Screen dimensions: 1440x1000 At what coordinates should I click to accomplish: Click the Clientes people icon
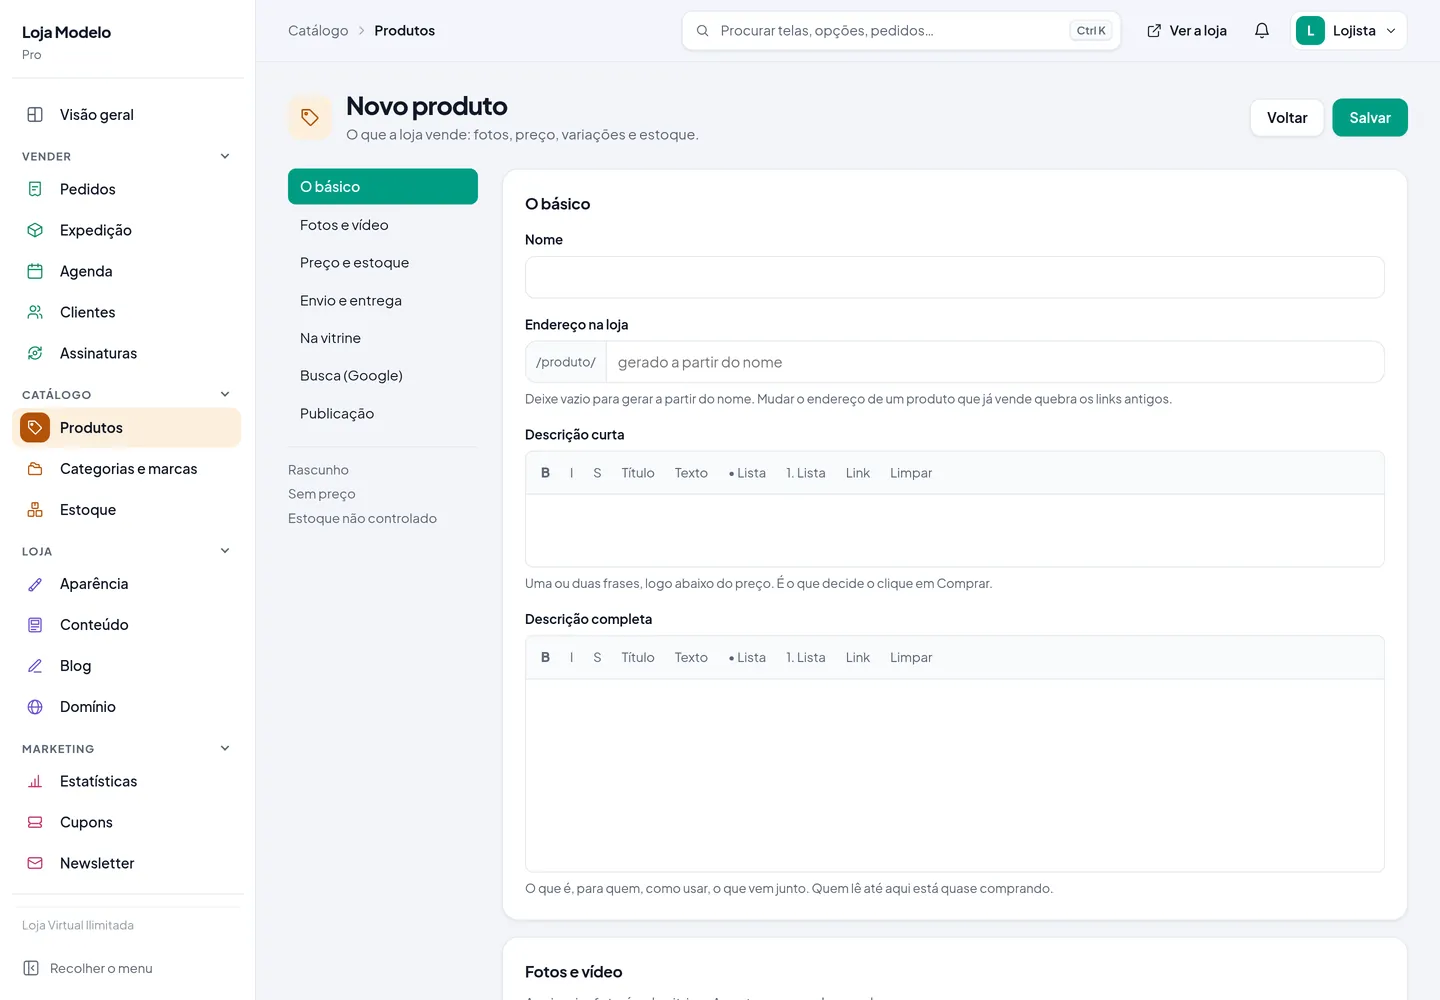[35, 312]
